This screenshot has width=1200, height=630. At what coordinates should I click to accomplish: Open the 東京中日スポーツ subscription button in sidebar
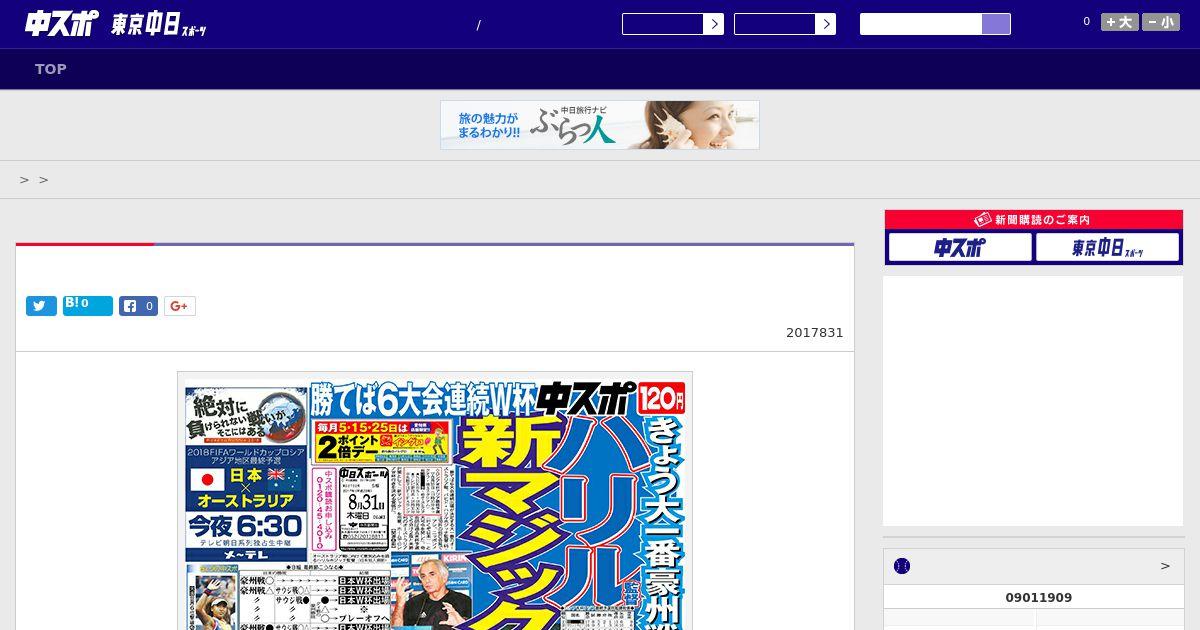[x=1107, y=247]
